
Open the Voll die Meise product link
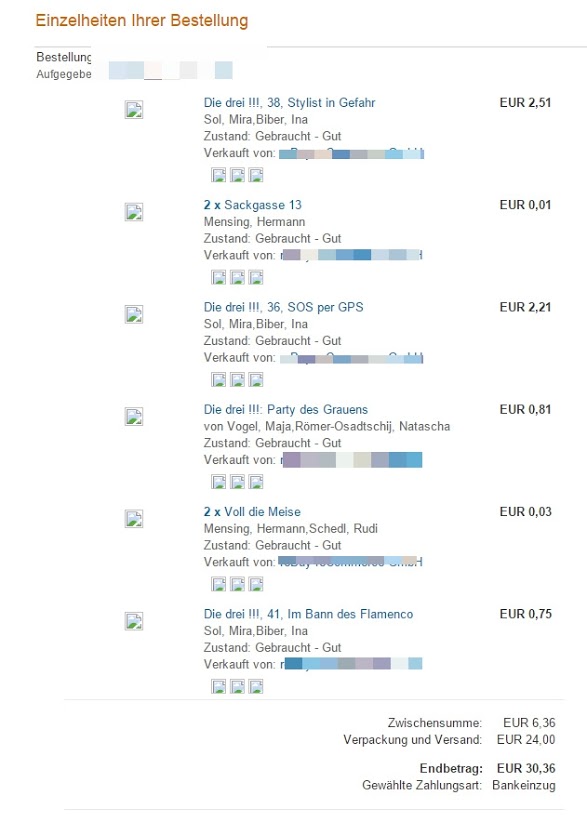coord(262,512)
